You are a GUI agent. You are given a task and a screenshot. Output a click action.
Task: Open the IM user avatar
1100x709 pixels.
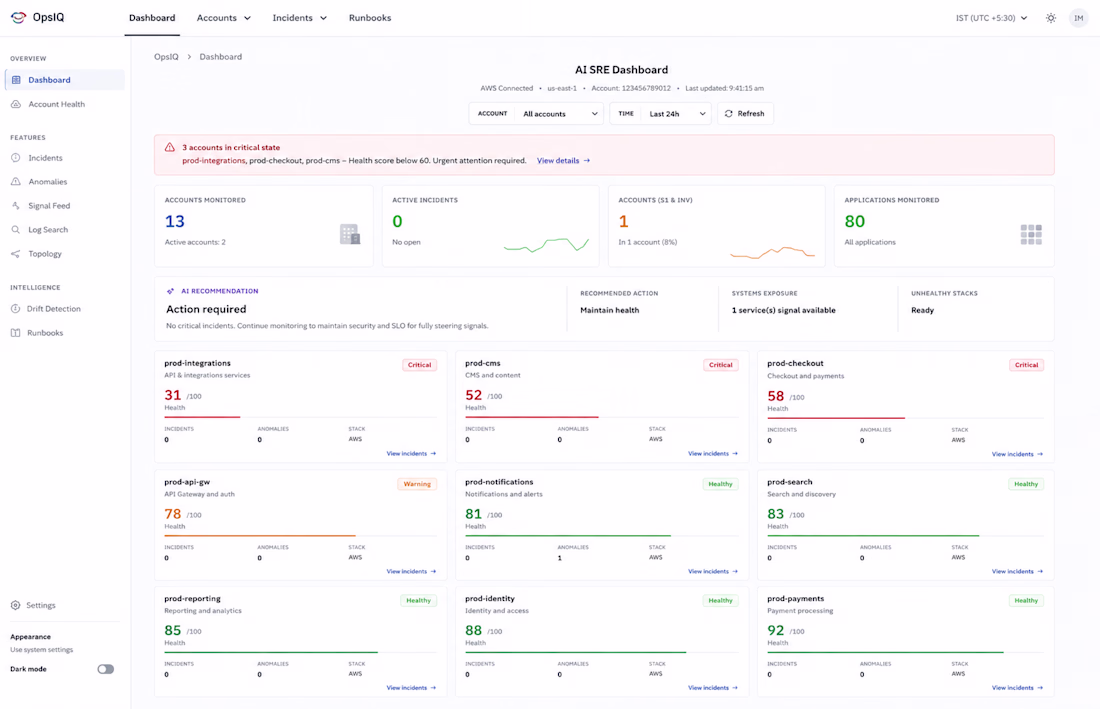(x=1078, y=18)
